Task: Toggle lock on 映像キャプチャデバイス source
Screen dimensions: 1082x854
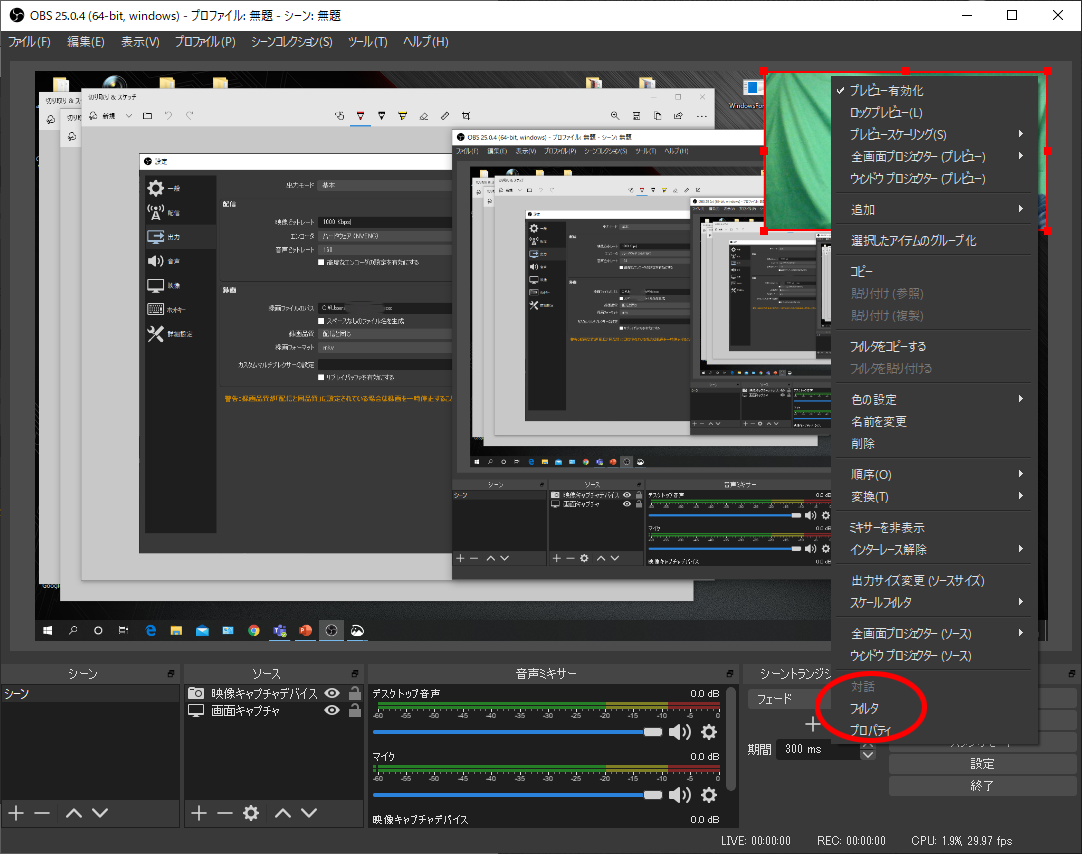Action: pyautogui.click(x=355, y=693)
